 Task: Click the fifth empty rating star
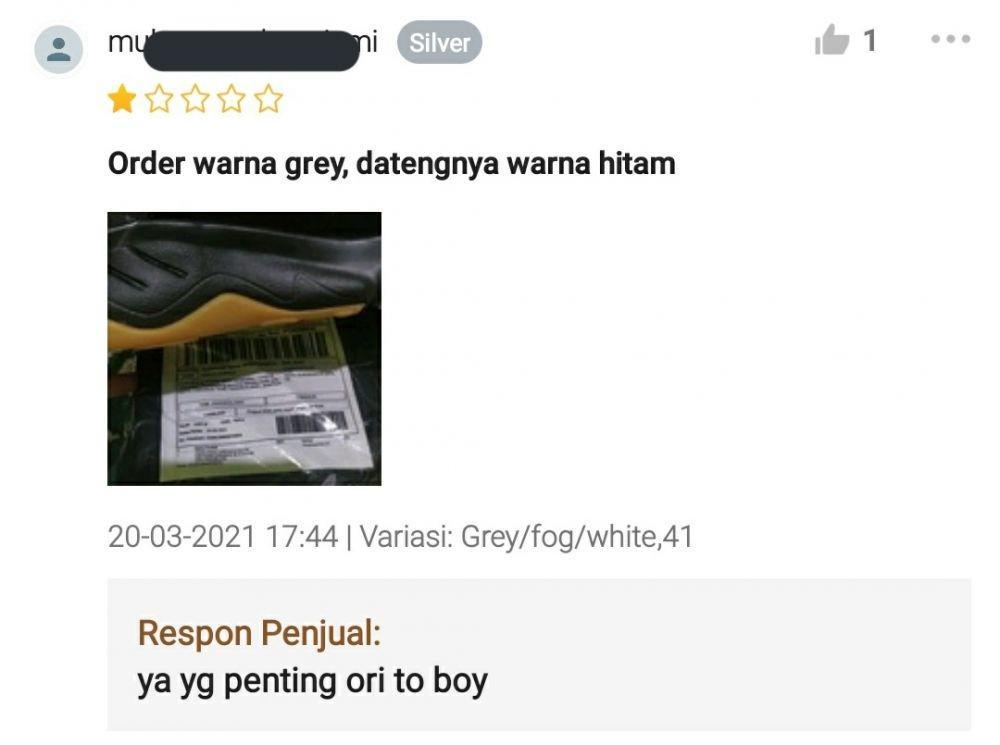(268, 99)
